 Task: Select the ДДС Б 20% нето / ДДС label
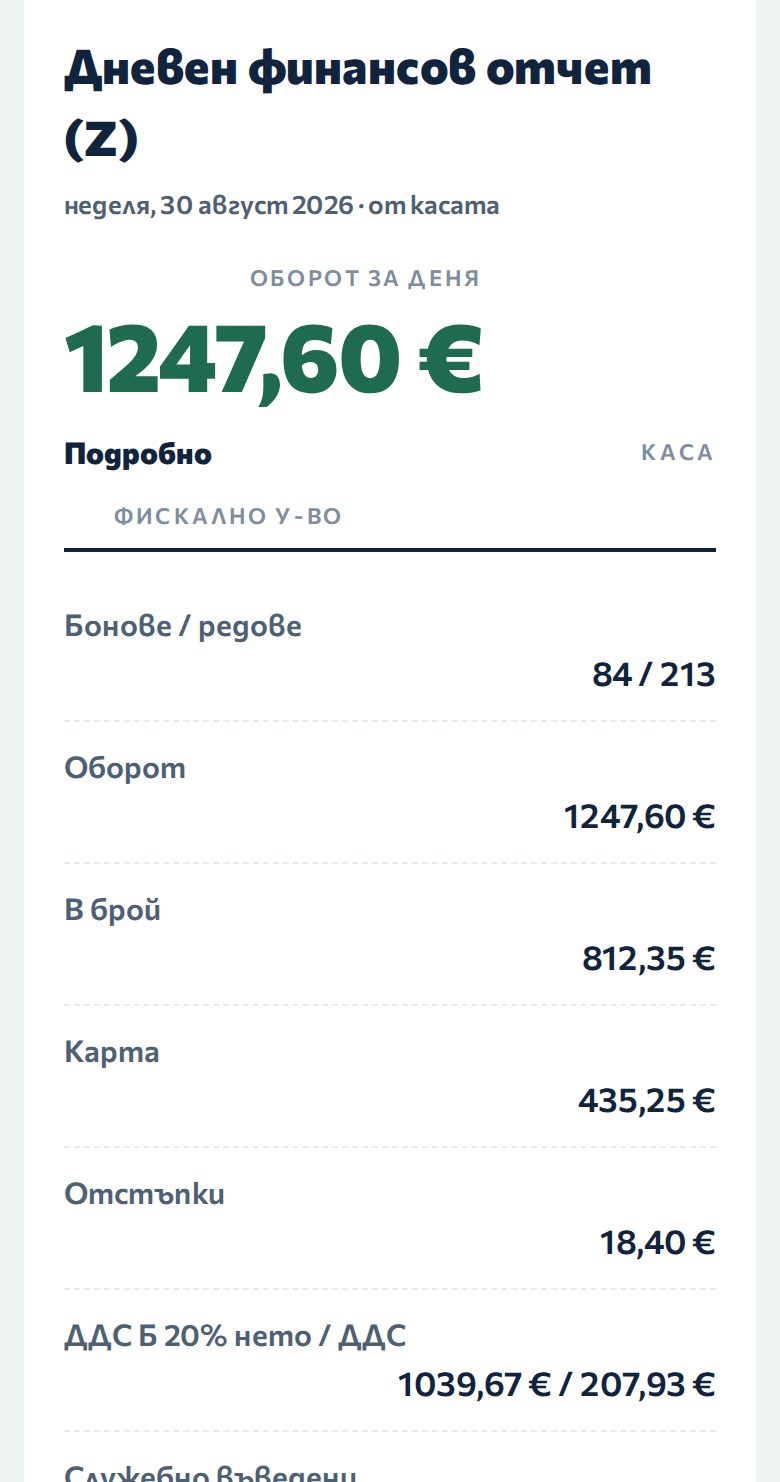pyautogui.click(x=235, y=1337)
